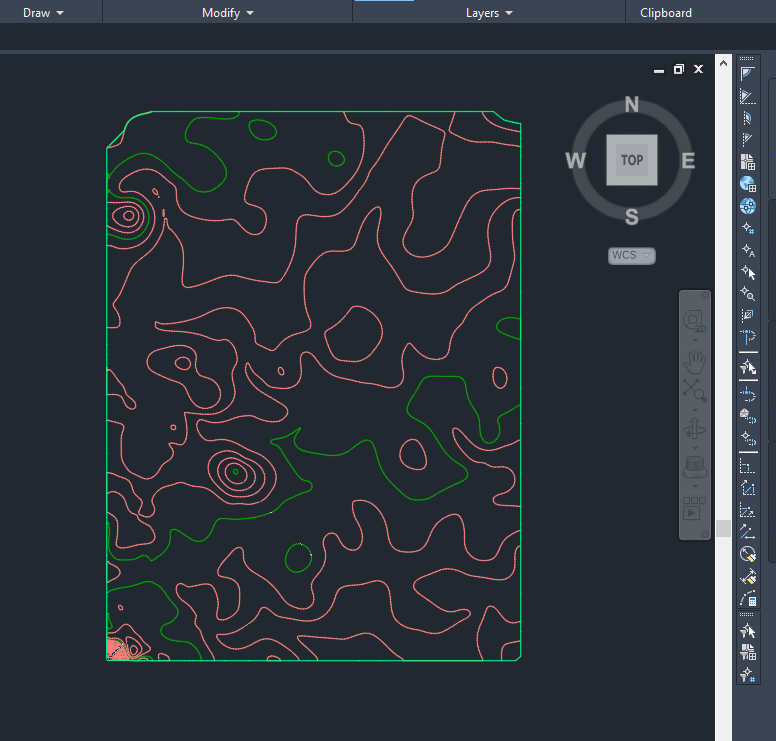Image resolution: width=776 pixels, height=741 pixels.
Task: Select the Zoom Extents tool
Action: 694,390
